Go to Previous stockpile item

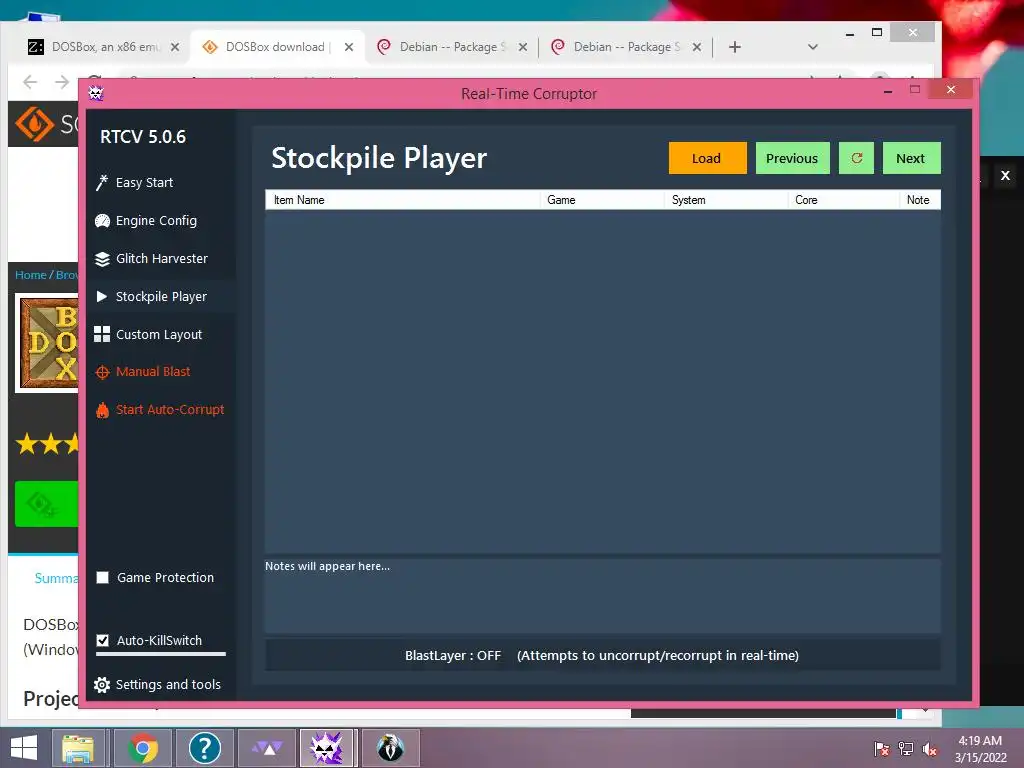pos(792,158)
